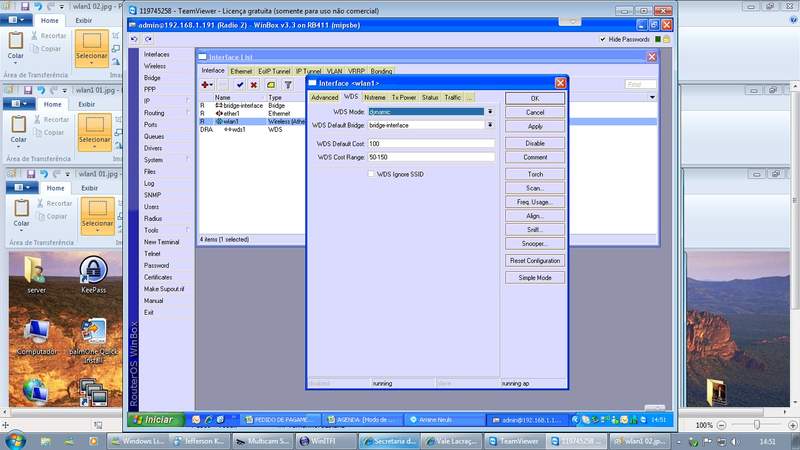
Task: Click the Freq. Usage... button
Action: pos(535,202)
